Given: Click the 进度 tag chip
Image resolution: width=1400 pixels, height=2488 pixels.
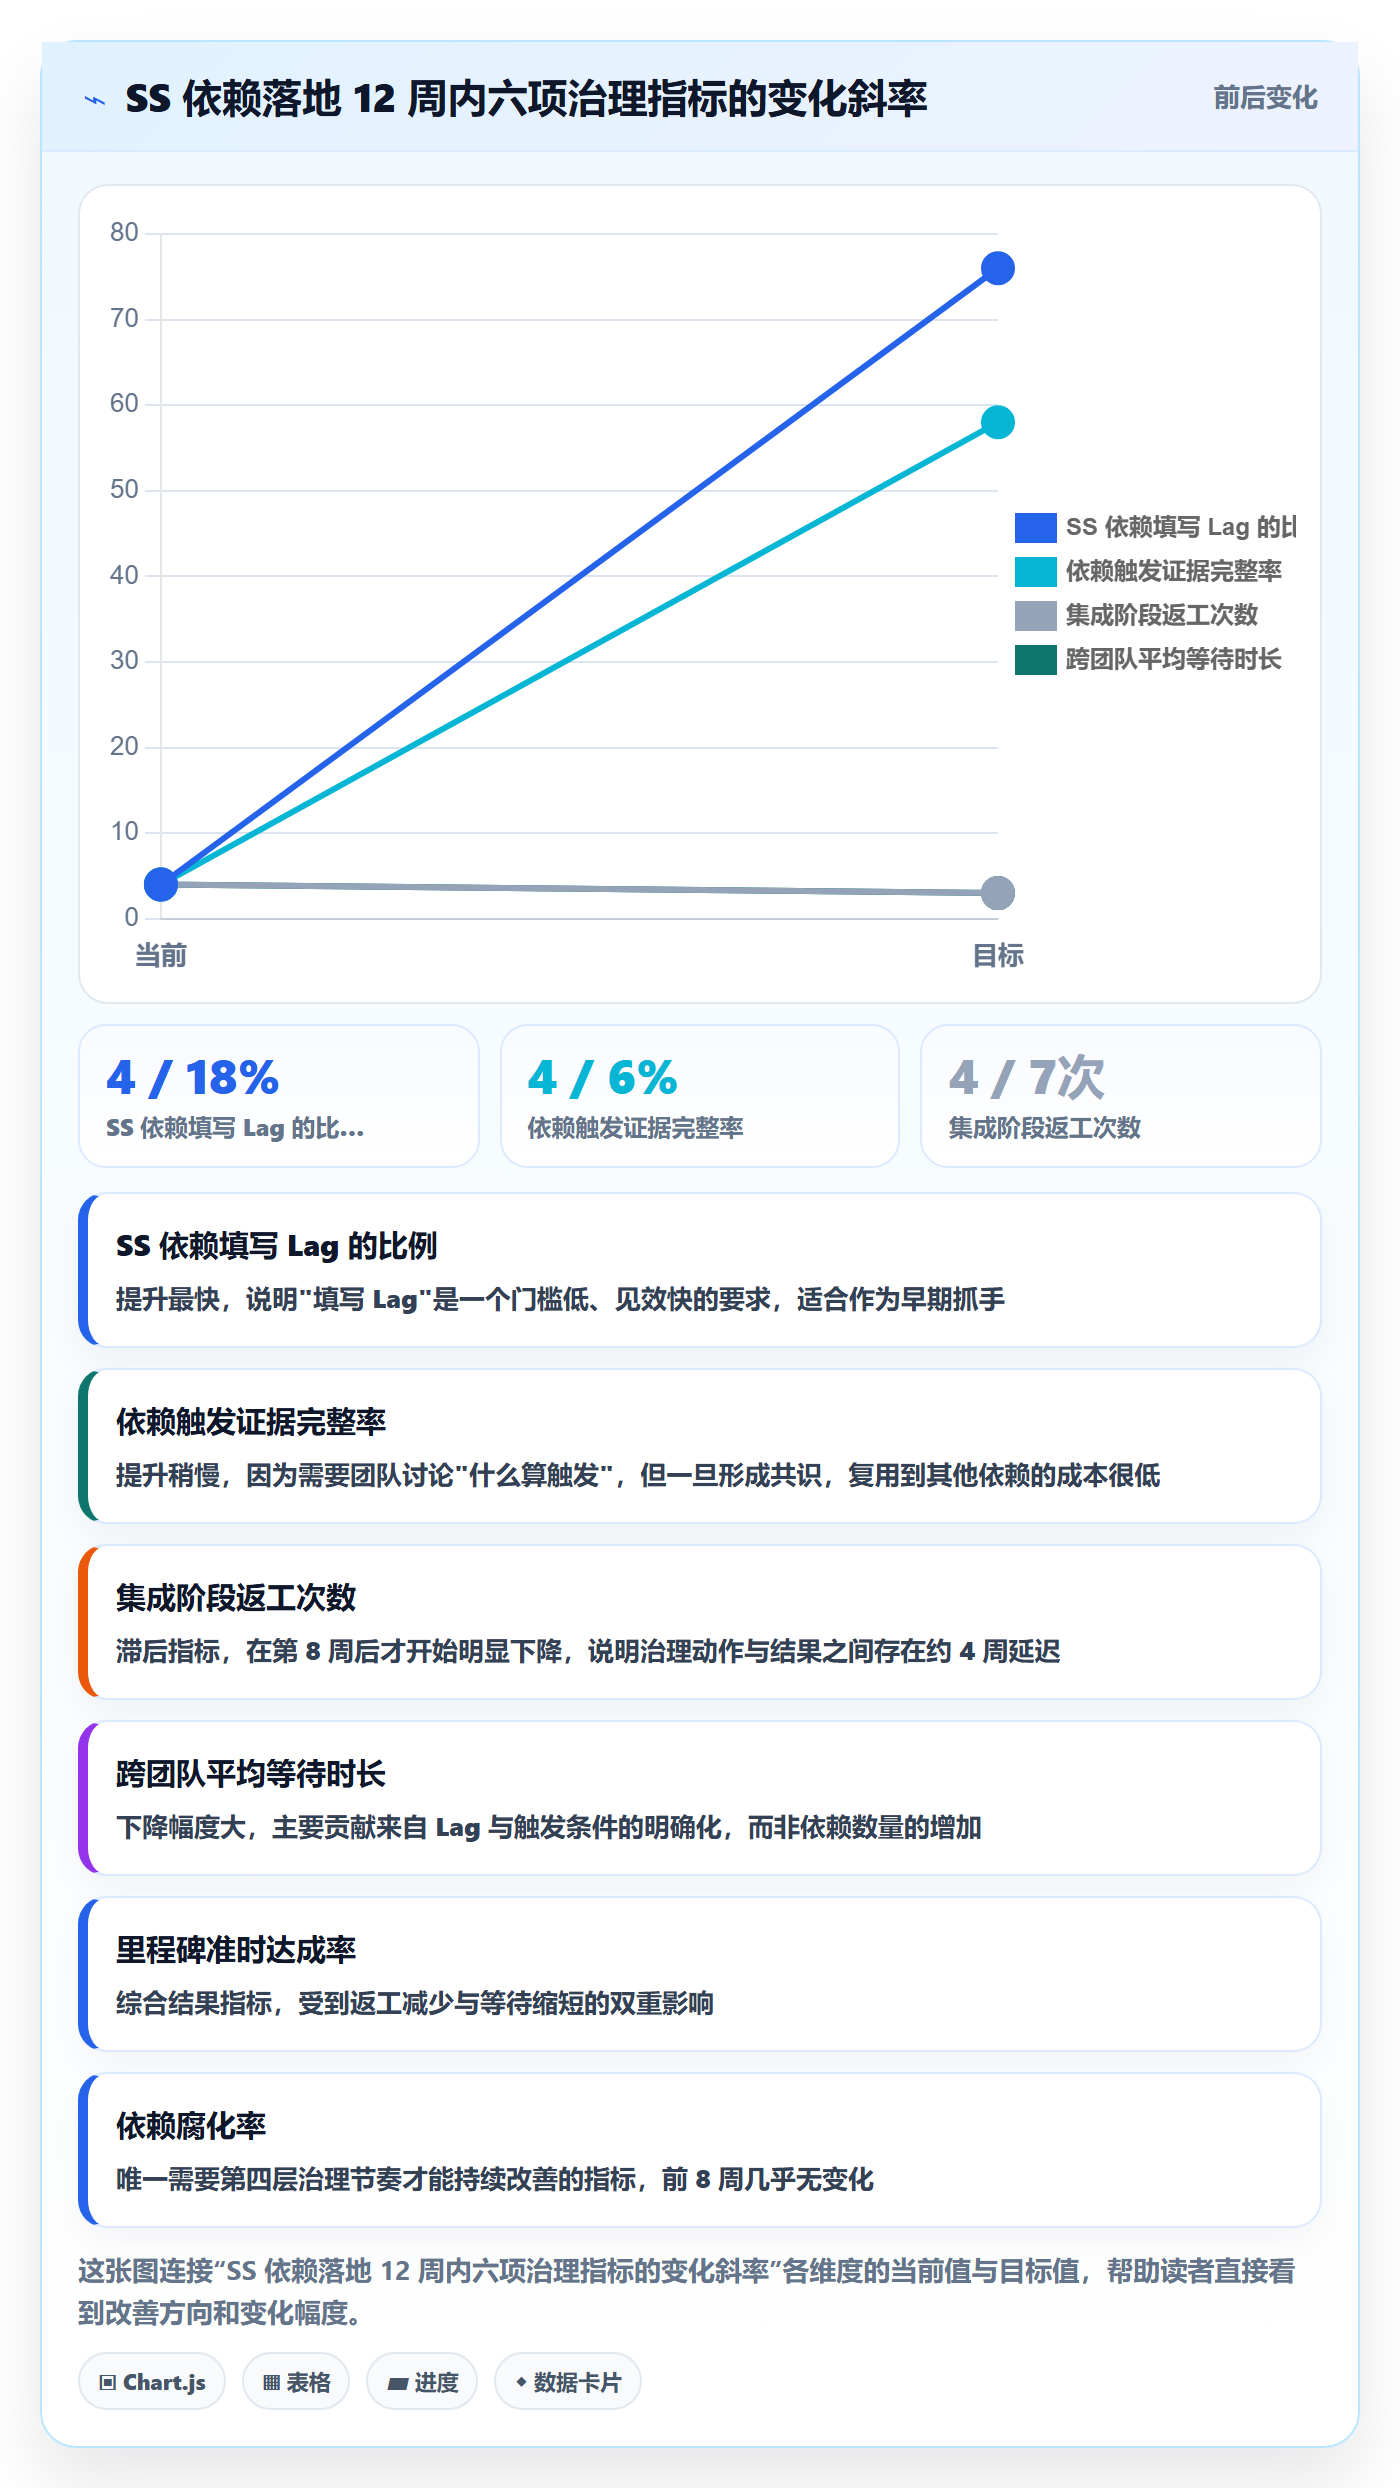Looking at the screenshot, I should 422,2382.
